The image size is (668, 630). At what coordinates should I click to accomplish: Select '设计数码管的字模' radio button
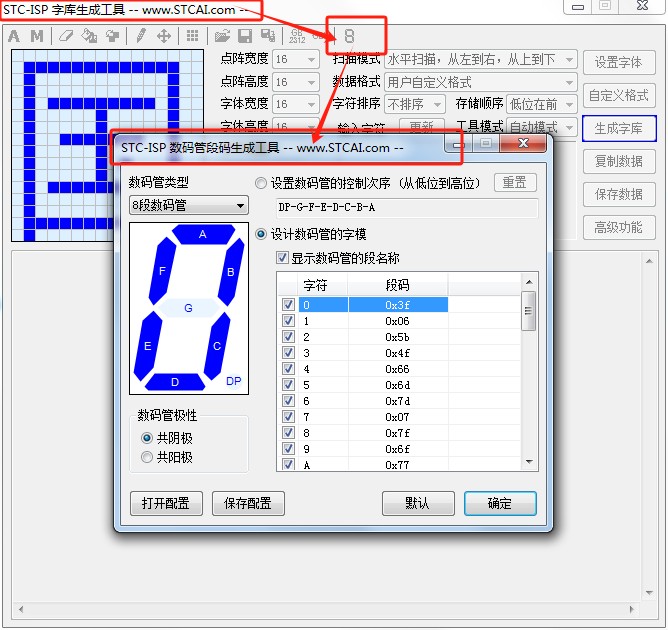coord(261,234)
